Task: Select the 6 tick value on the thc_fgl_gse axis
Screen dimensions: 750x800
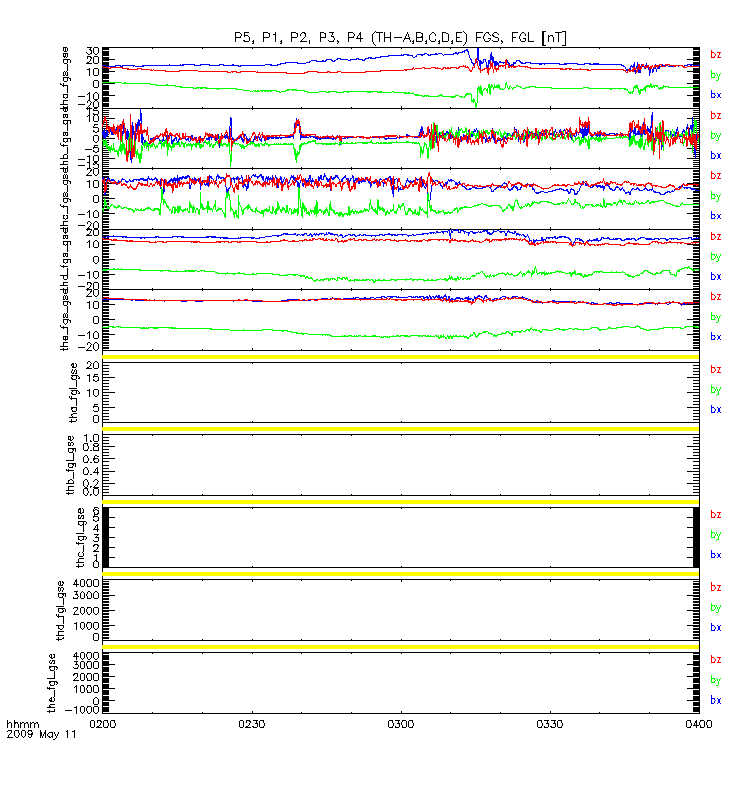Action: pos(96,510)
